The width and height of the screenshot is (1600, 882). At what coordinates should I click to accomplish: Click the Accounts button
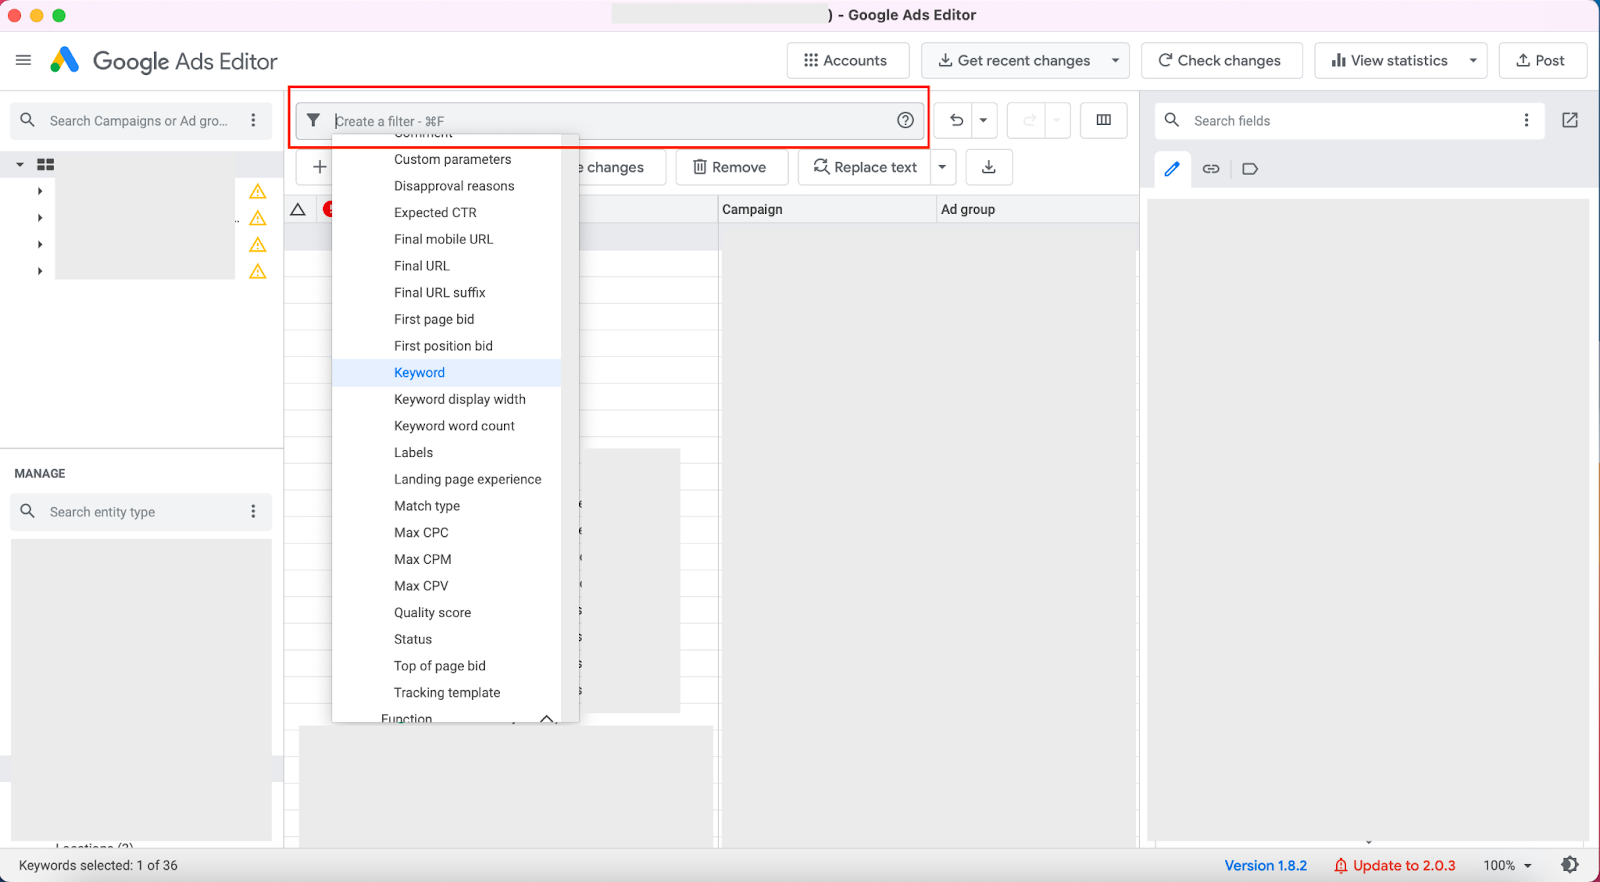click(847, 60)
